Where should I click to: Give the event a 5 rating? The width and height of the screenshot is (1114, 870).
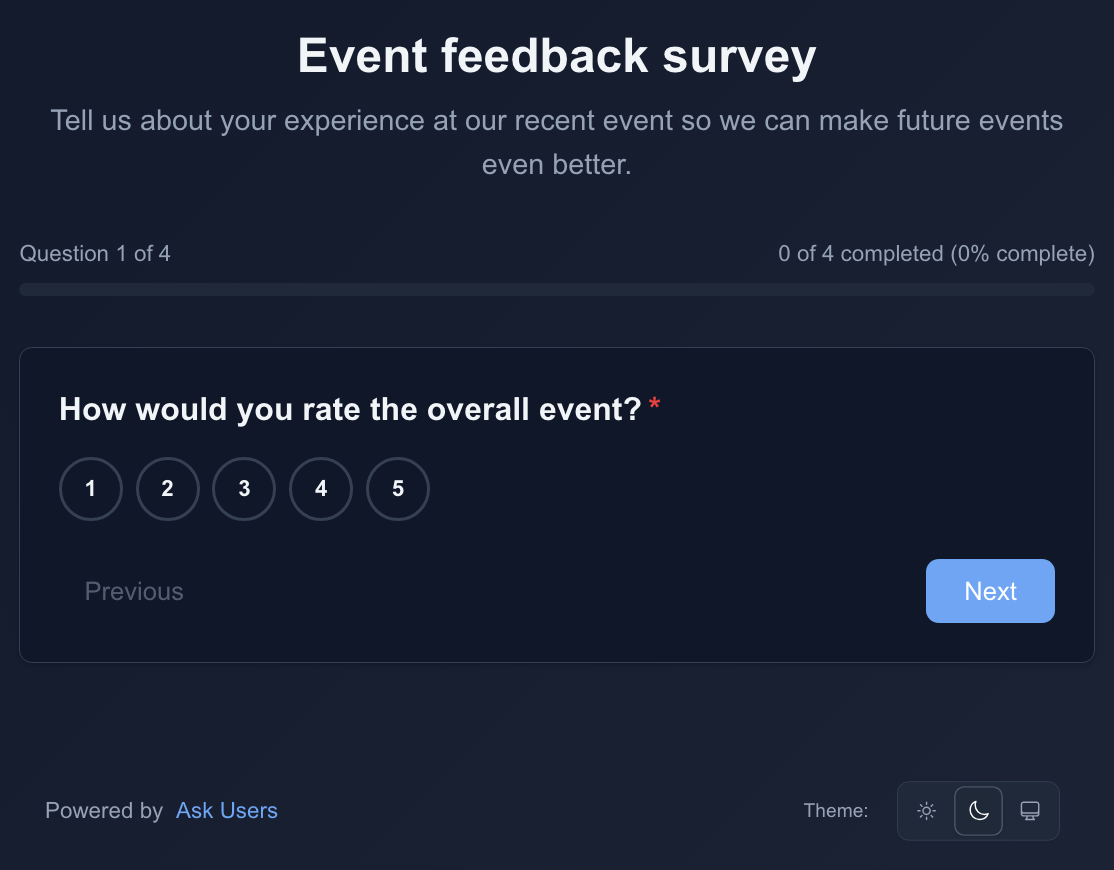click(398, 489)
